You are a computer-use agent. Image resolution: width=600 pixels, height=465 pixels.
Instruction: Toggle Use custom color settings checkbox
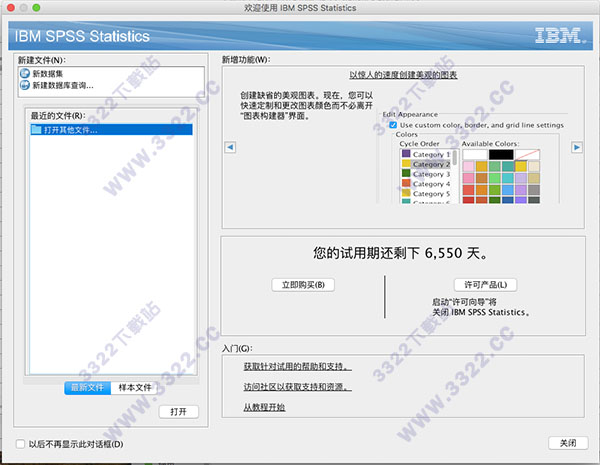[x=393, y=125]
